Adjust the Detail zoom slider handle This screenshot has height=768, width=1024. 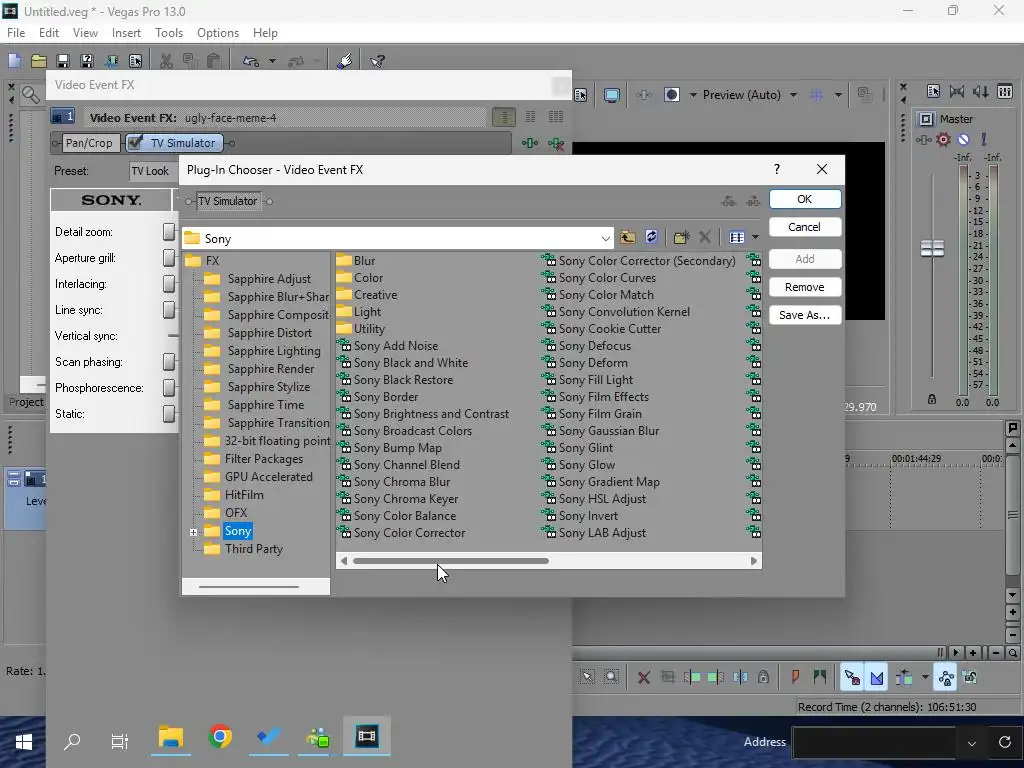tap(168, 232)
